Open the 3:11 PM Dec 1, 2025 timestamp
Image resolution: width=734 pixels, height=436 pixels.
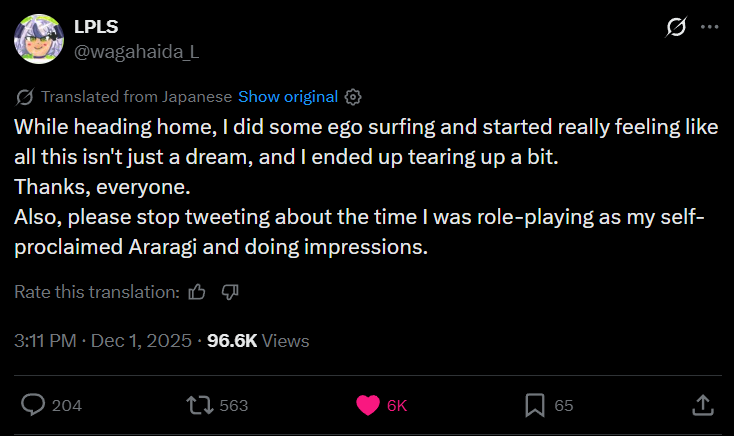105,341
